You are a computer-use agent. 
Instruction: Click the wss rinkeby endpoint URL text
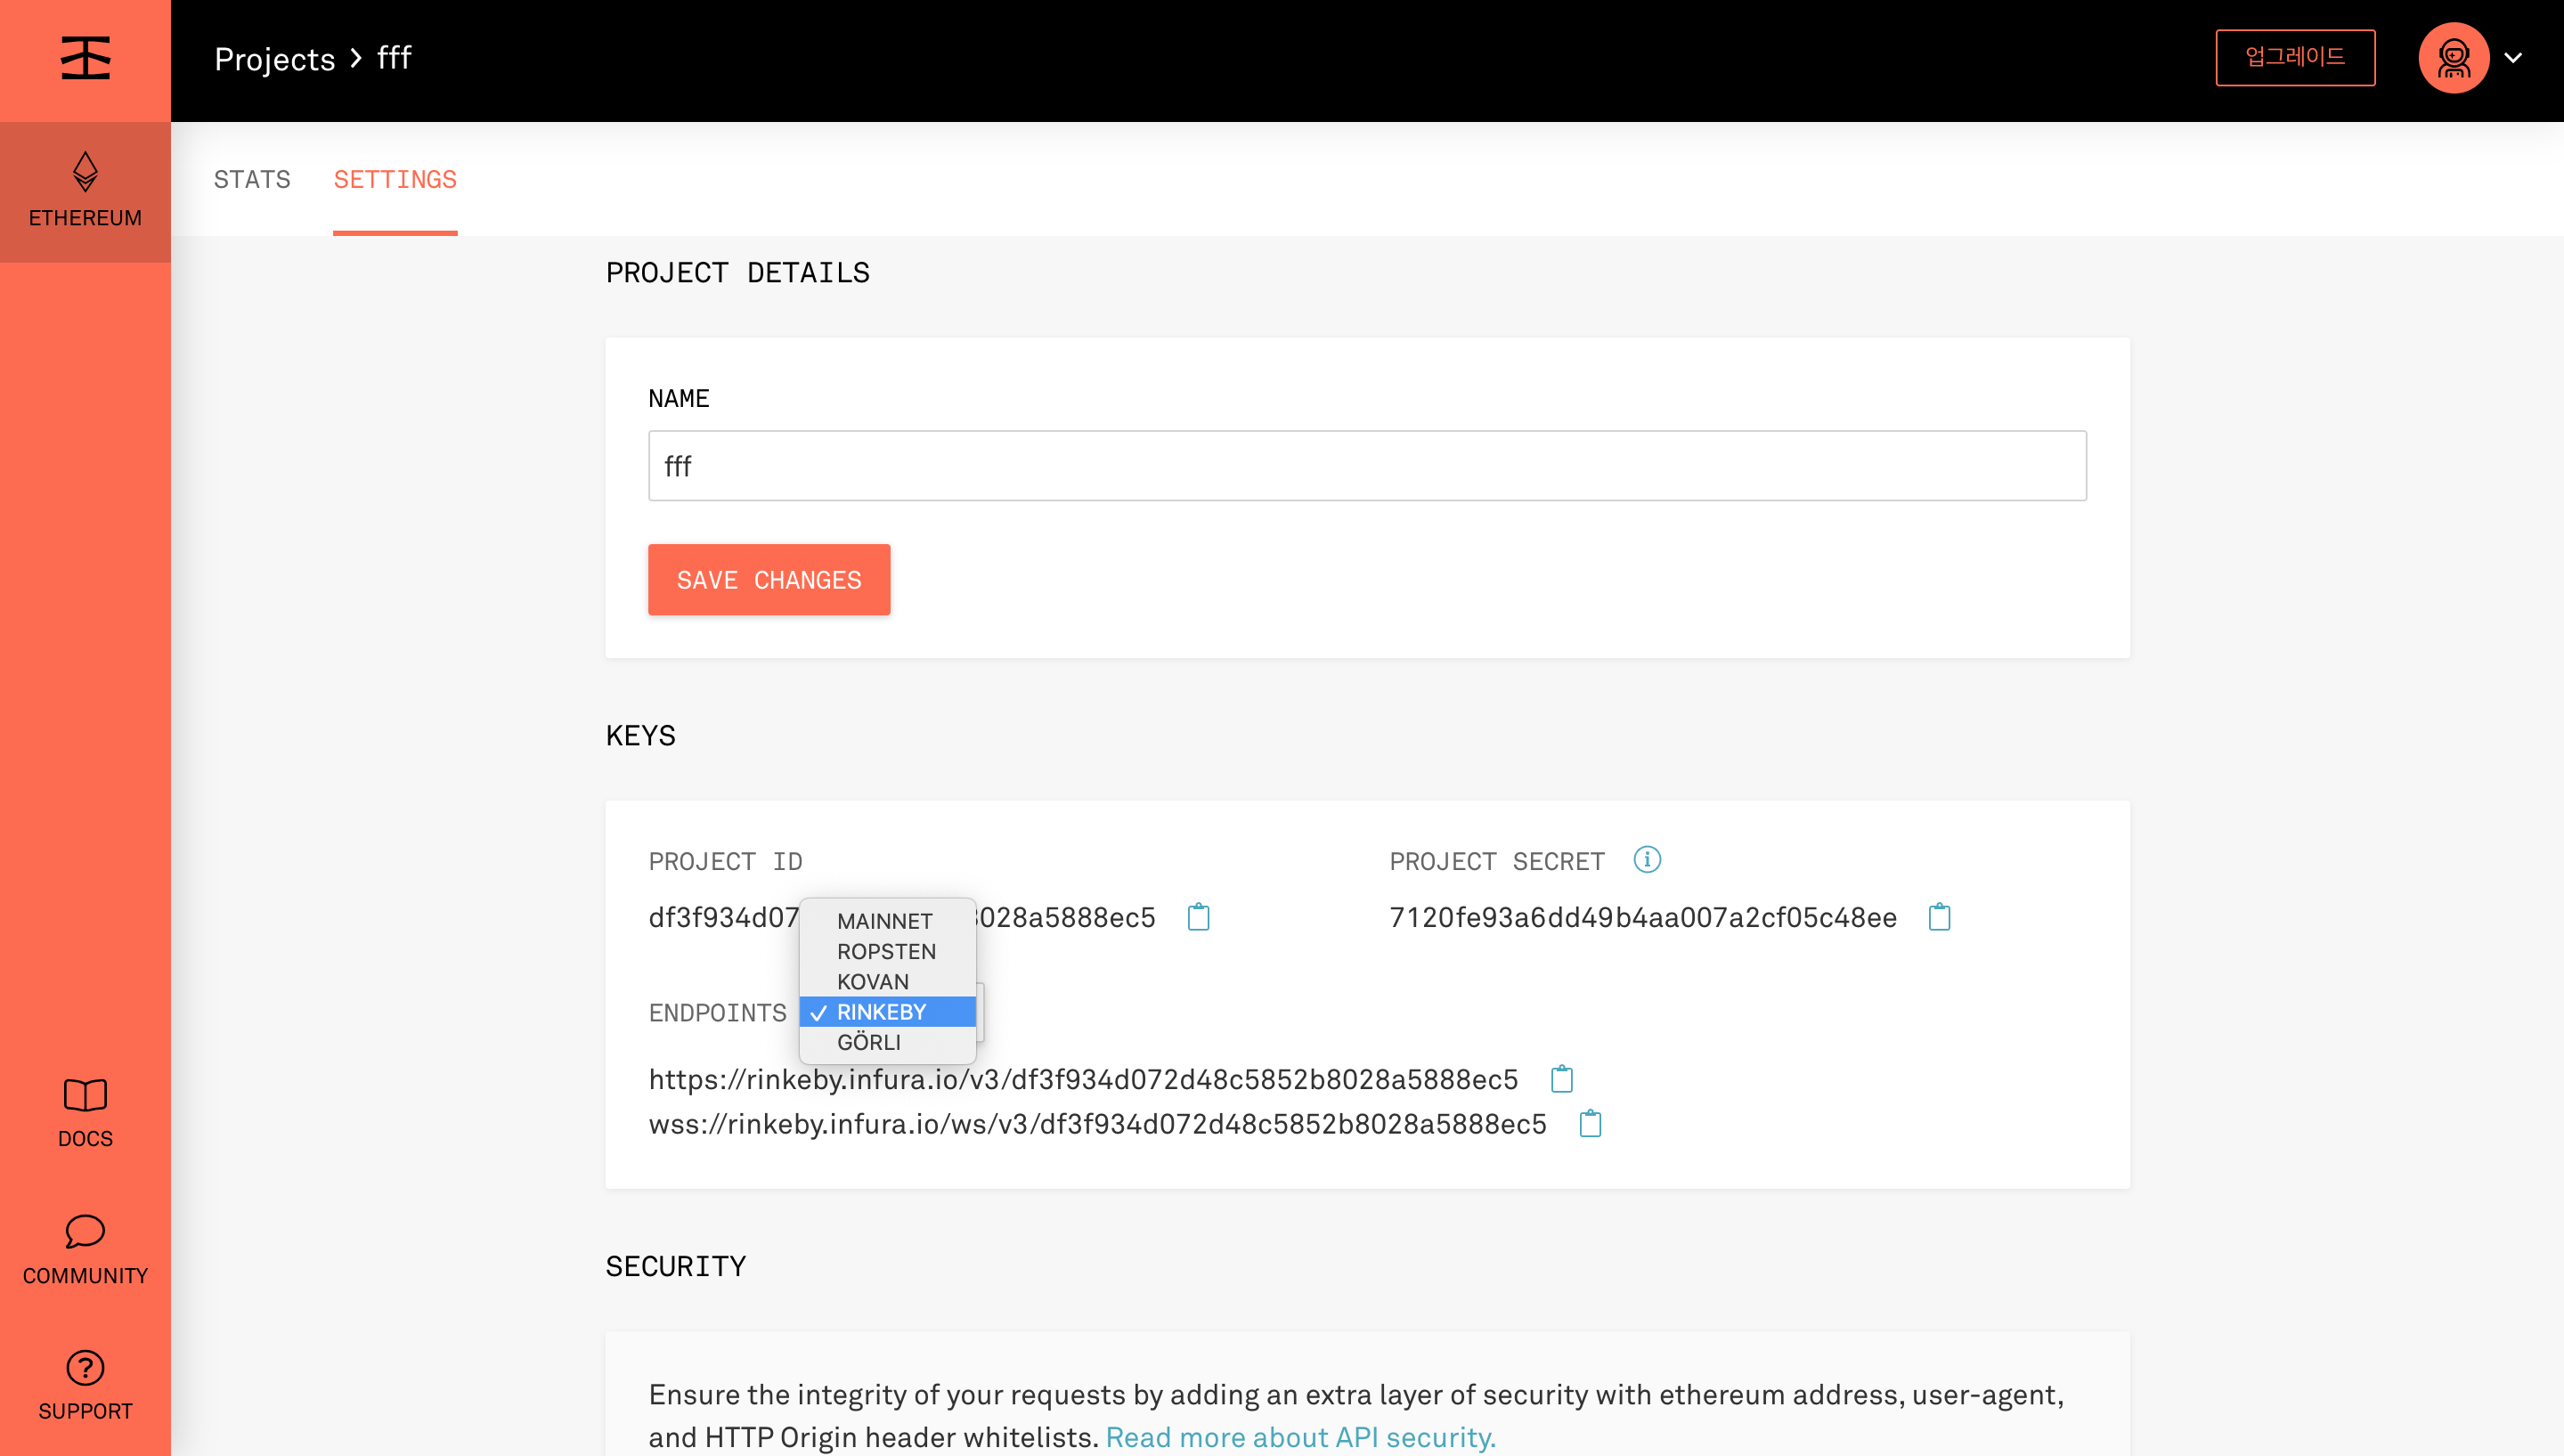[x=1097, y=1125]
